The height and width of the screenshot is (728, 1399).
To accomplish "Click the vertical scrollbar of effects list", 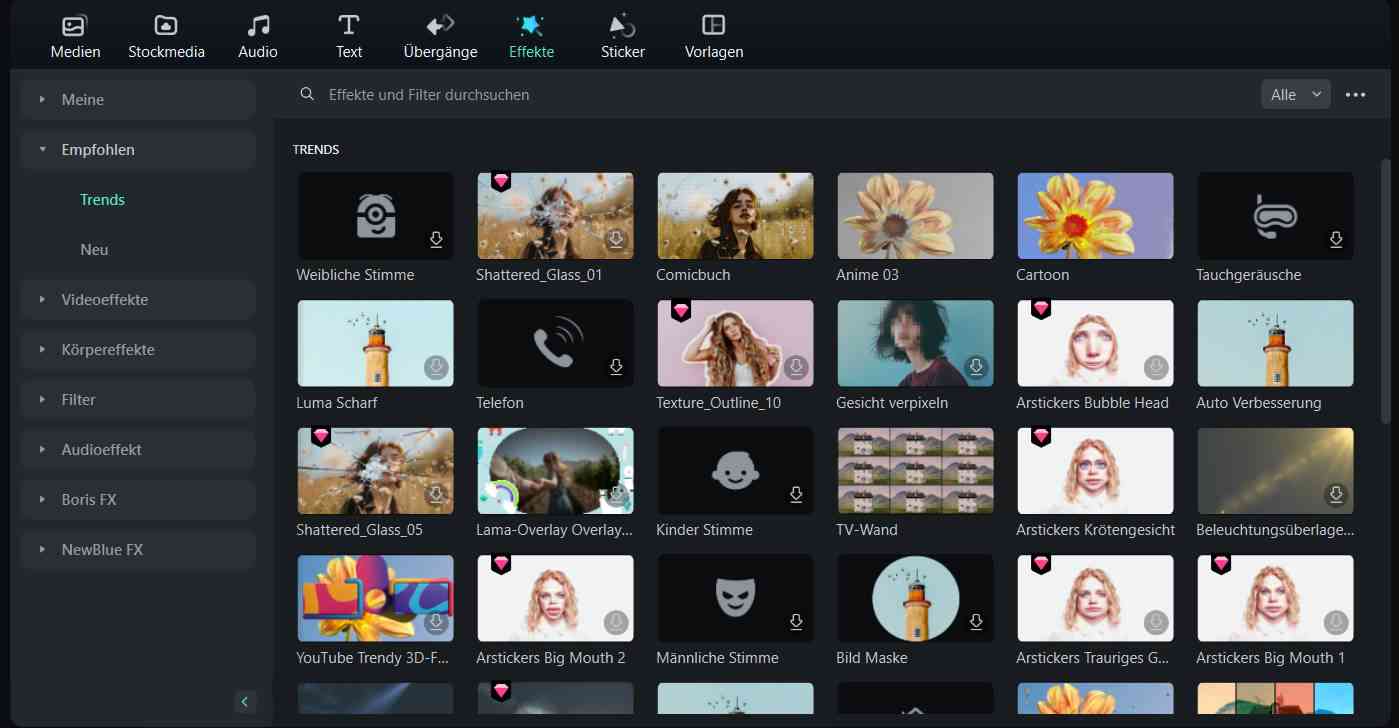I will (x=1385, y=290).
